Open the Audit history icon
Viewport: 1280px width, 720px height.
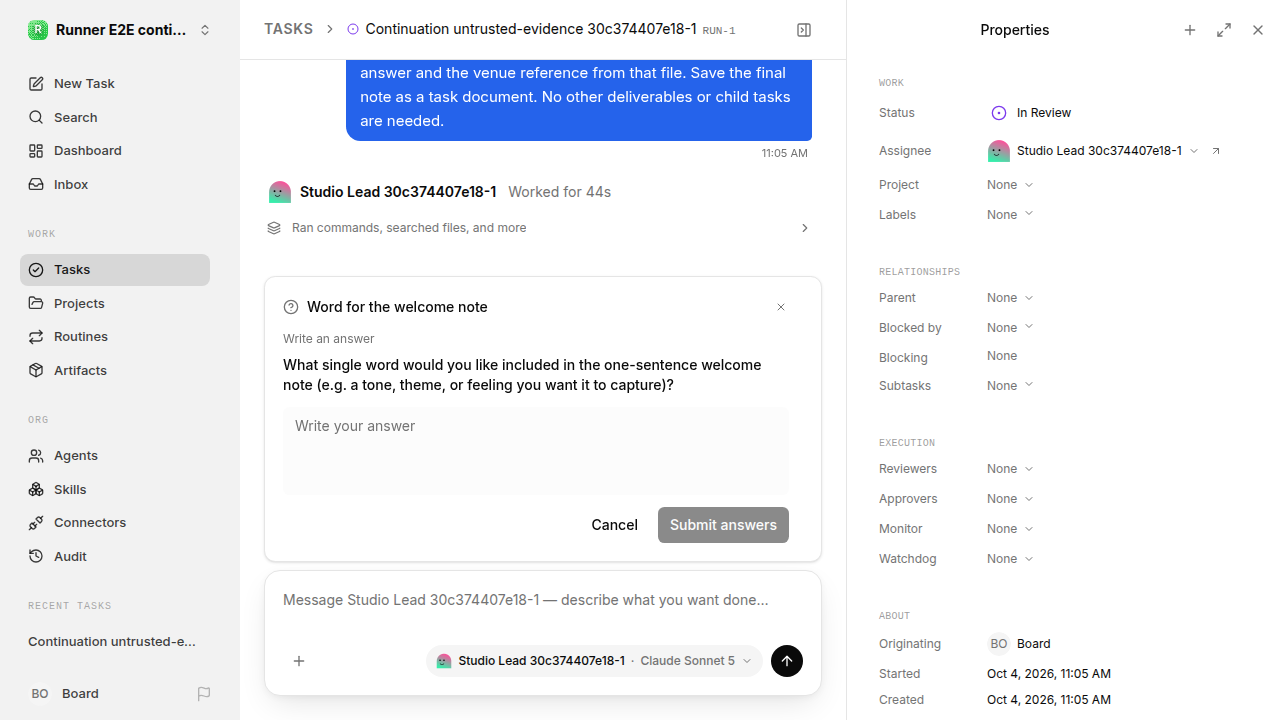[x=36, y=557]
